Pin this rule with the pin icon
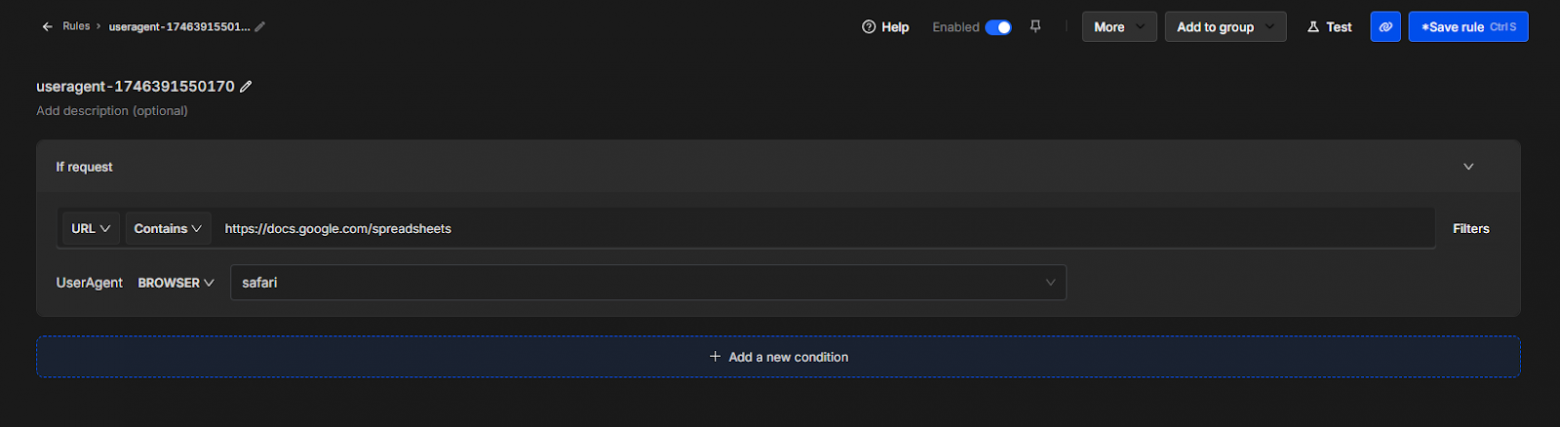This screenshot has width=1560, height=427. point(1035,27)
